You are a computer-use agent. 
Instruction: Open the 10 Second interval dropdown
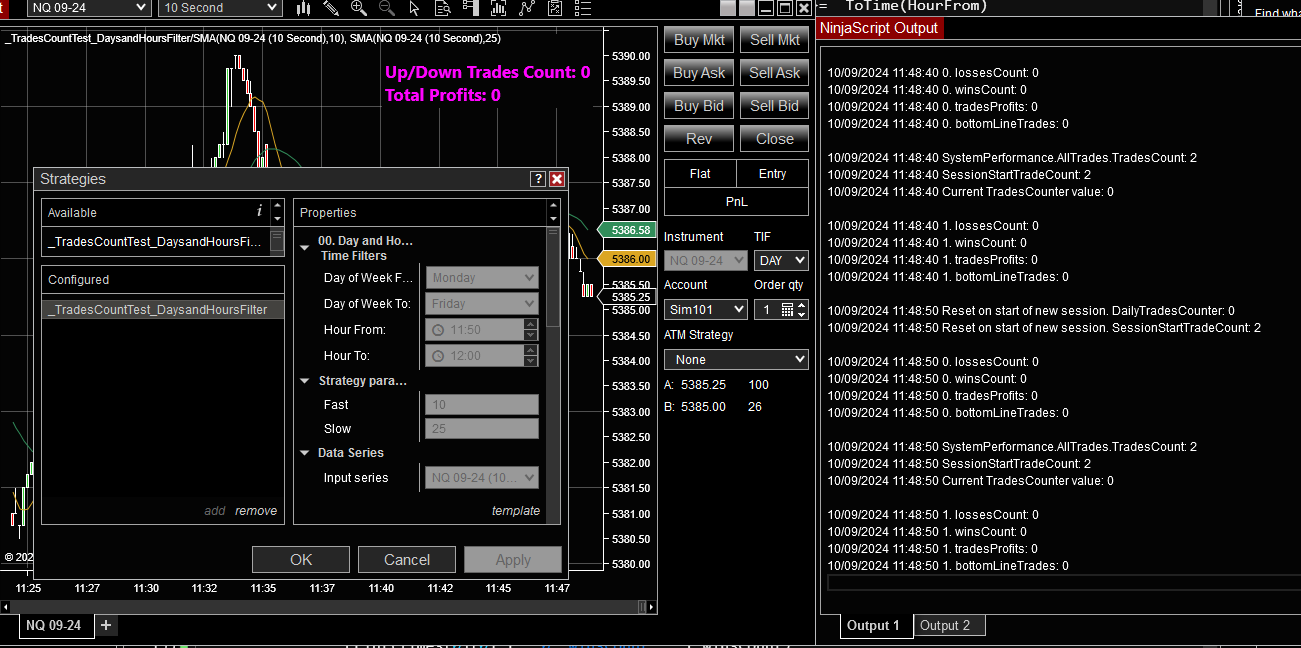click(x=219, y=8)
